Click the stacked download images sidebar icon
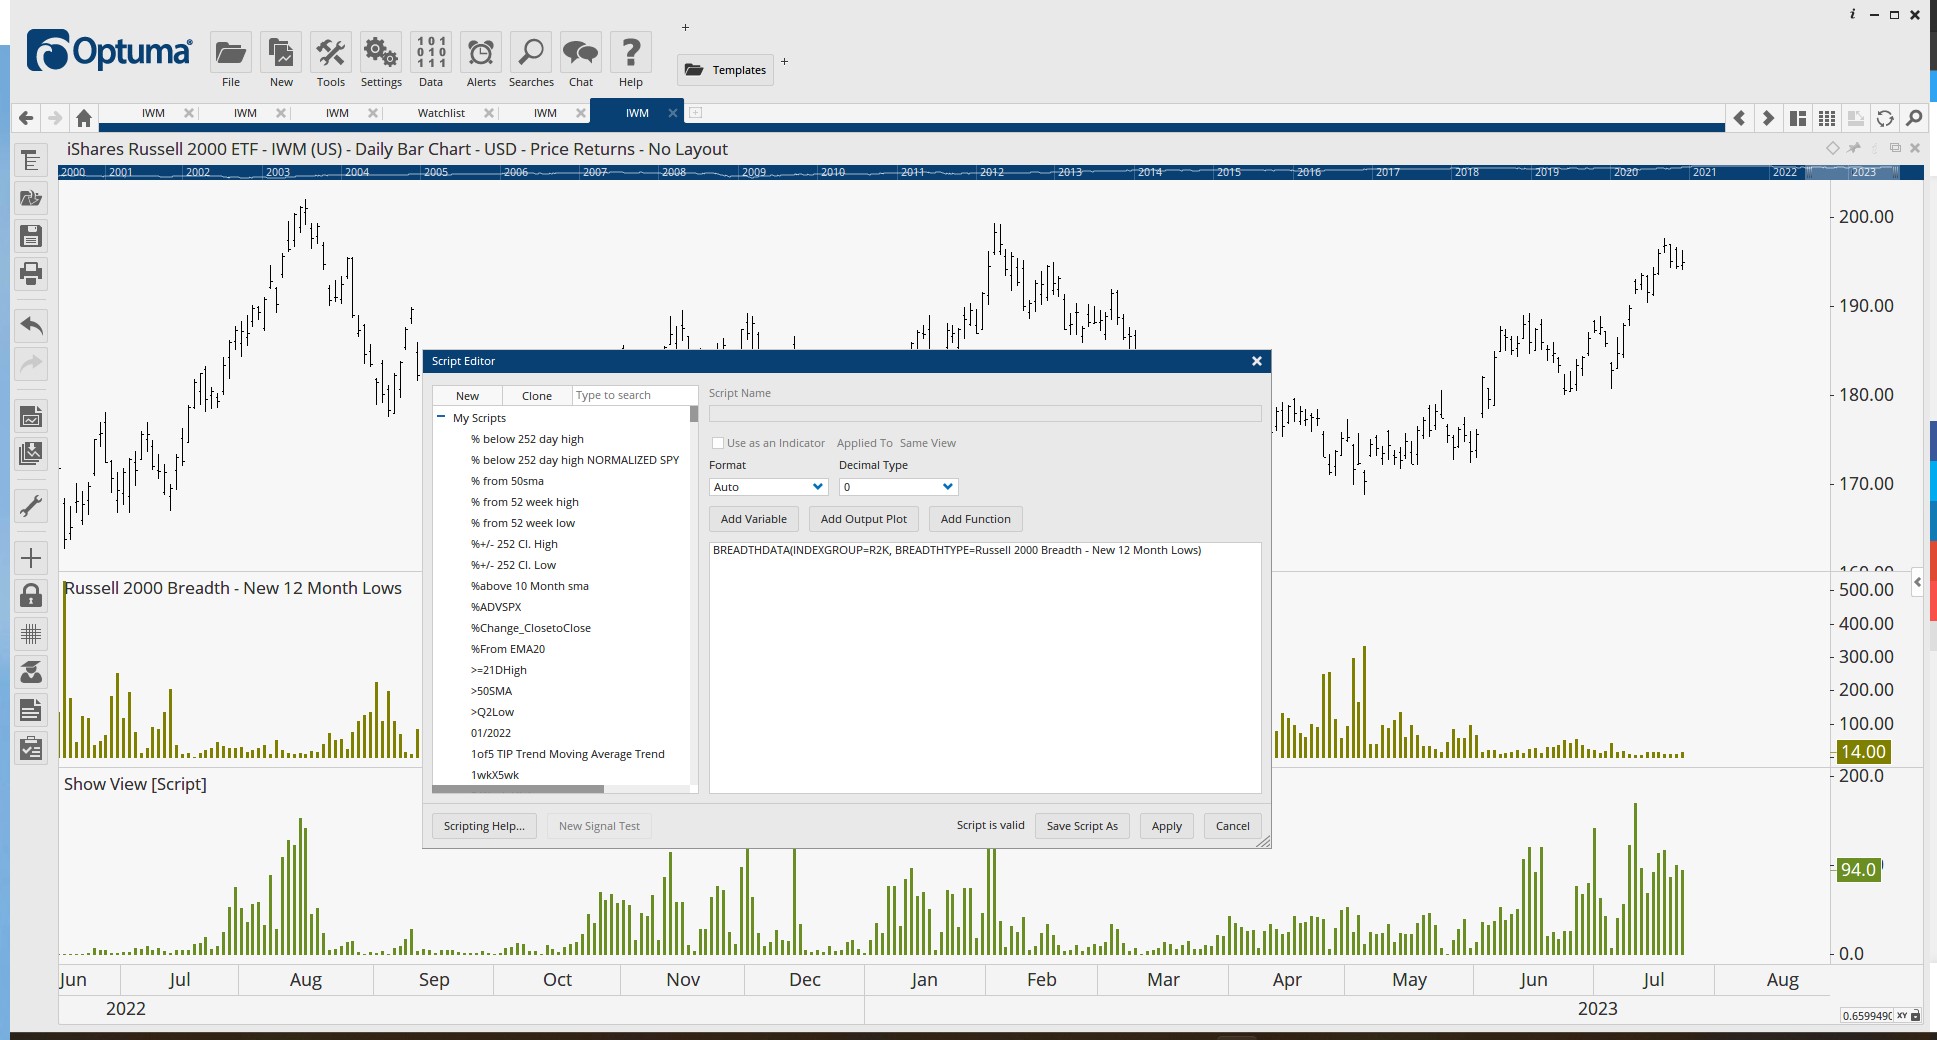Screen dimensions: 1937x1040 pyautogui.click(x=31, y=454)
